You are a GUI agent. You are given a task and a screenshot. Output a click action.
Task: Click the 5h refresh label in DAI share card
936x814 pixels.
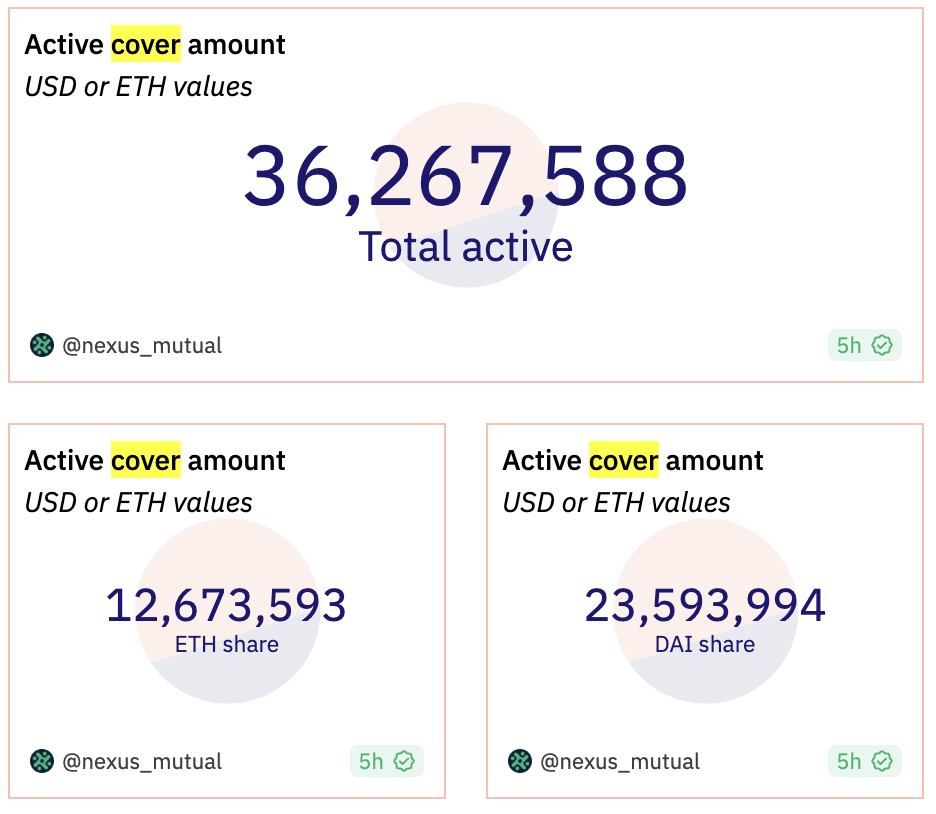coord(848,761)
